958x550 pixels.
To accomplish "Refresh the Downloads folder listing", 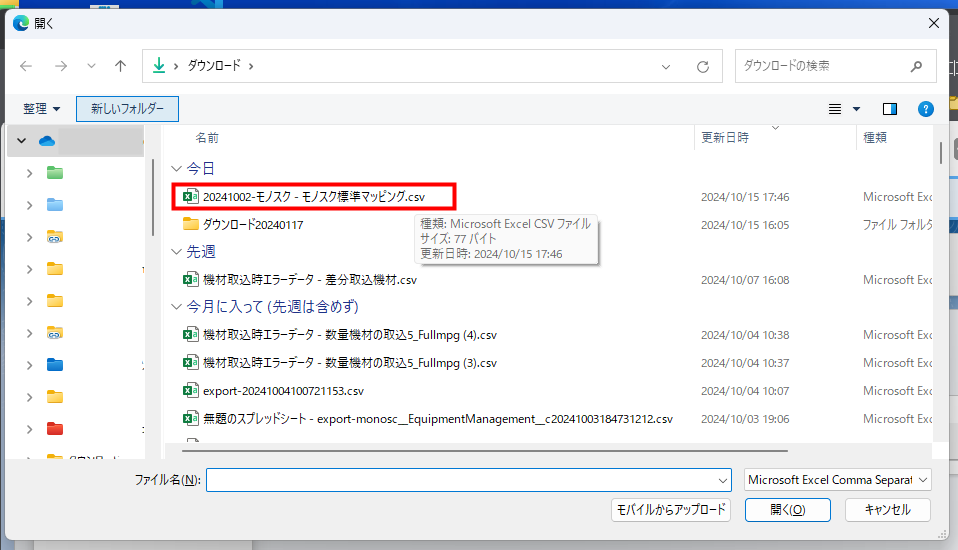I will 703,66.
